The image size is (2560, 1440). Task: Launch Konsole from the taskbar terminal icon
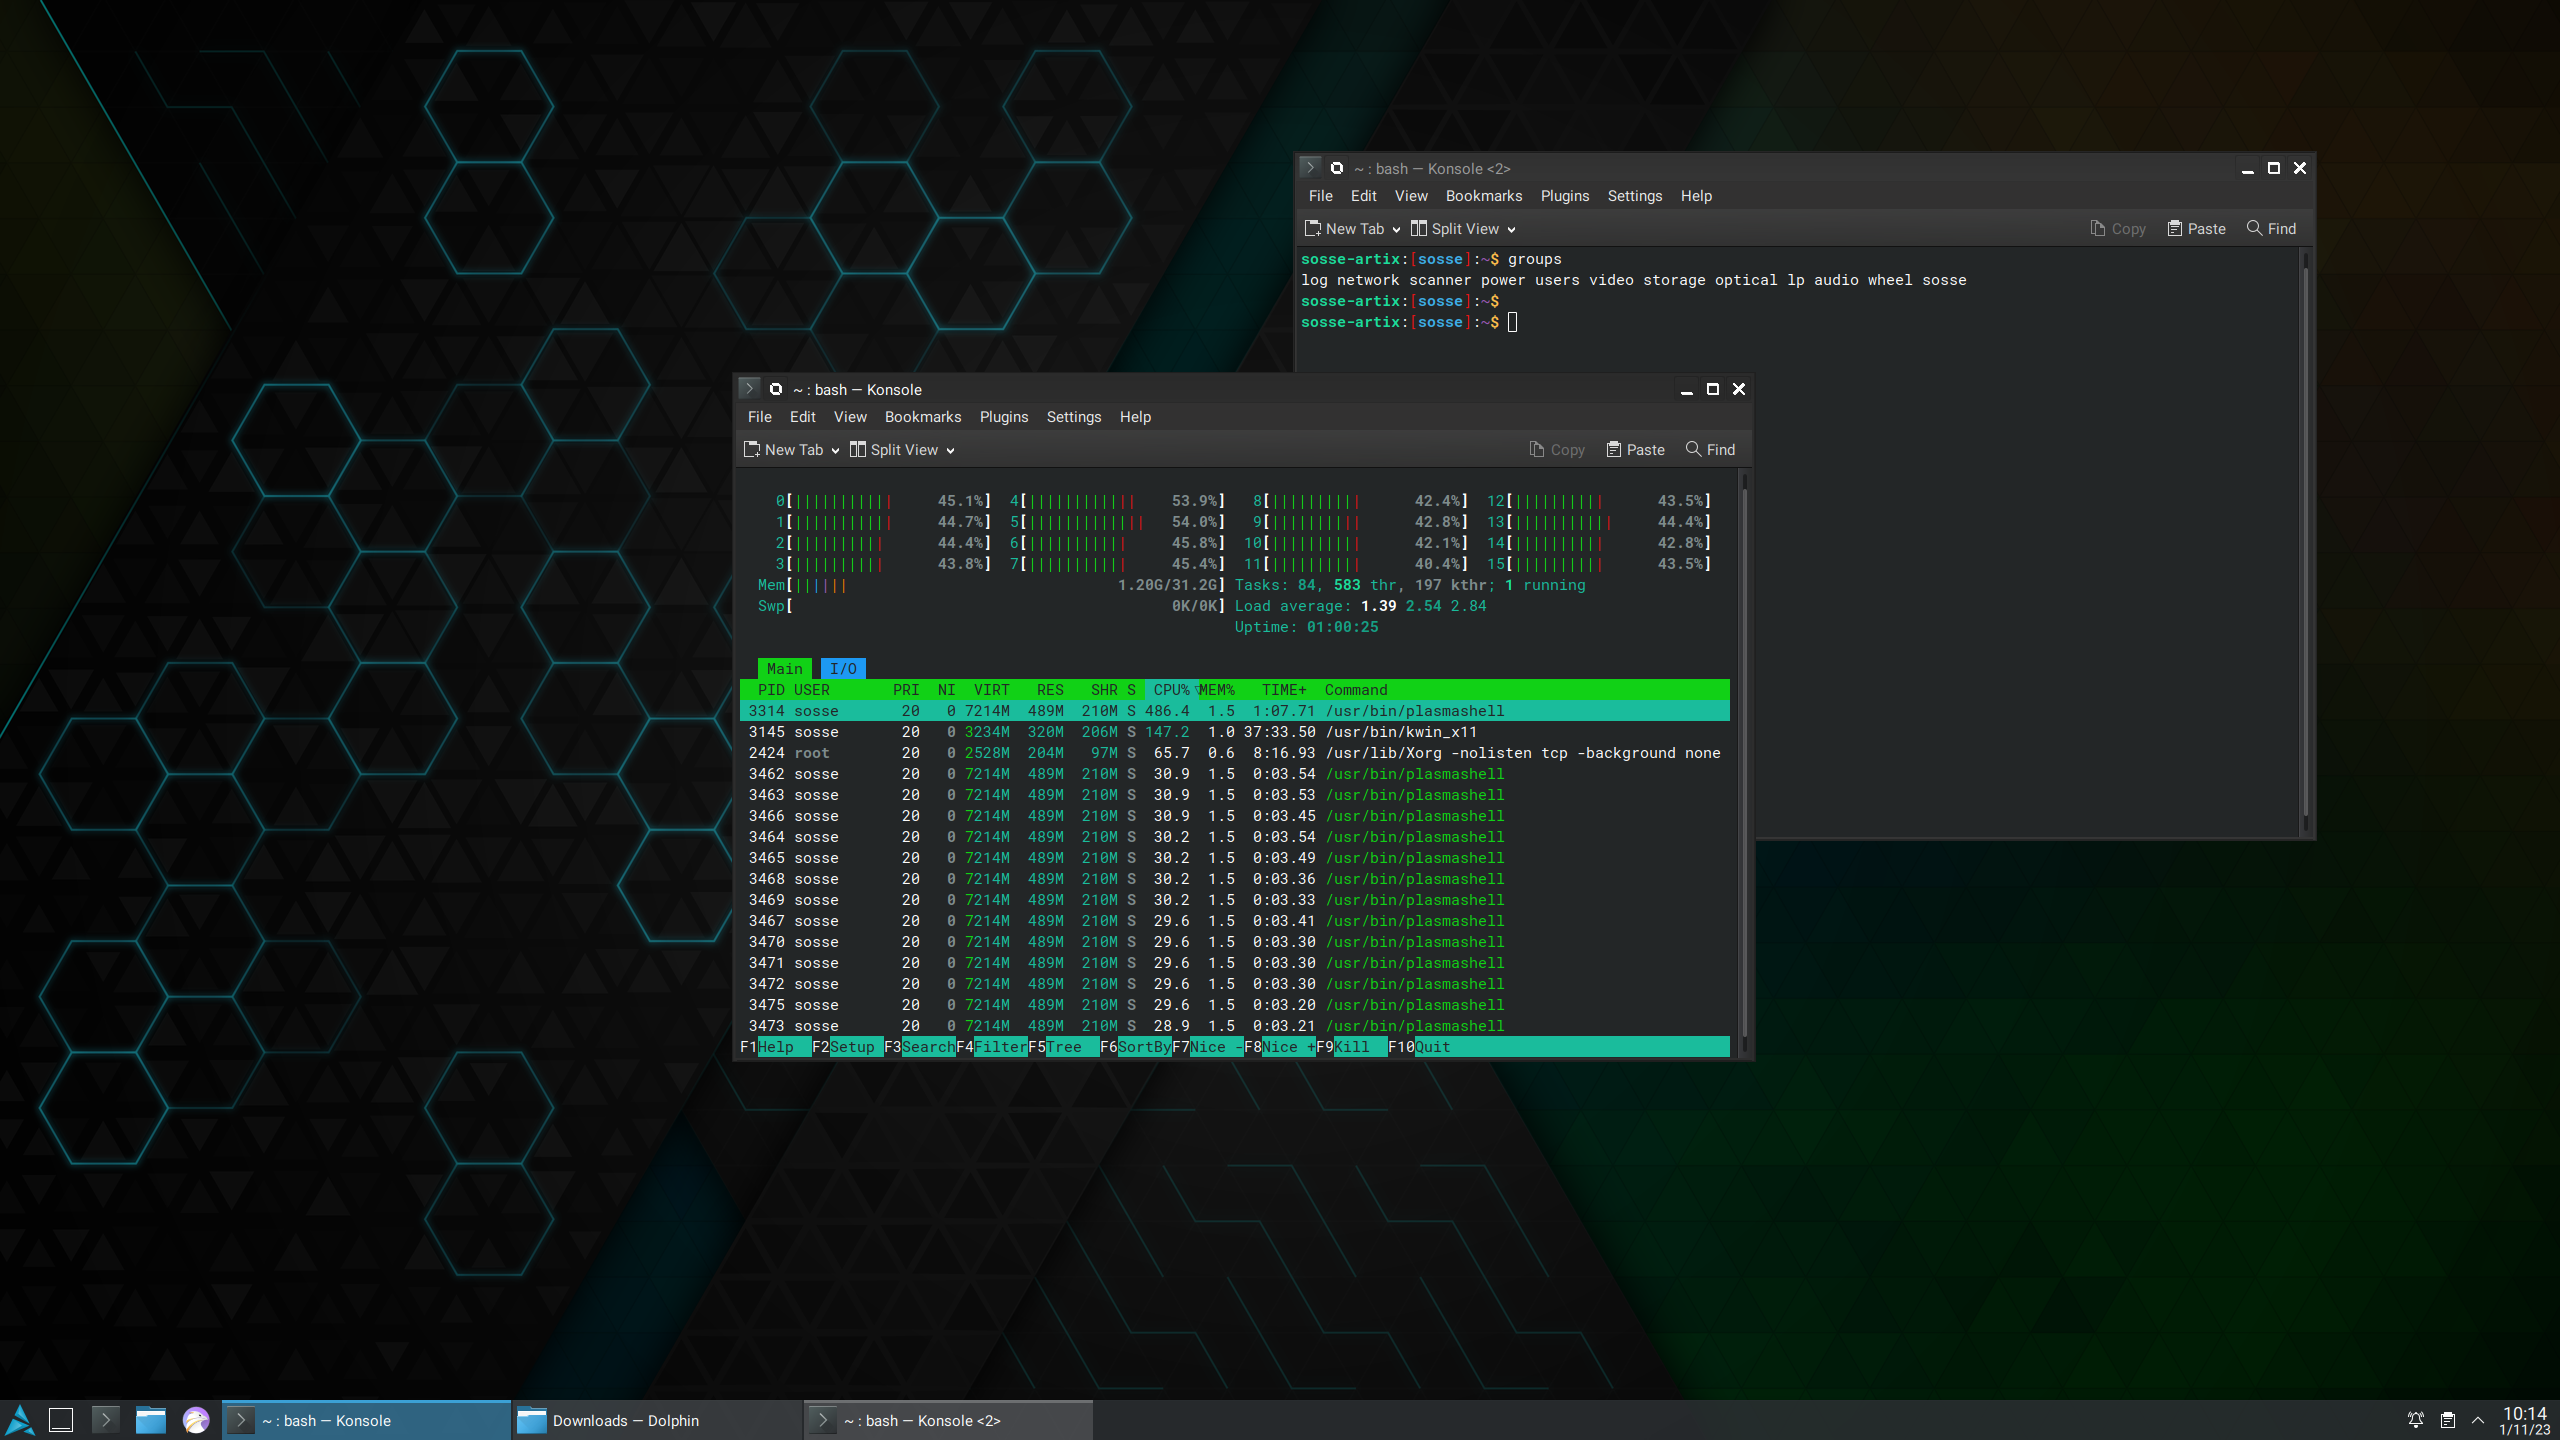[105, 1420]
